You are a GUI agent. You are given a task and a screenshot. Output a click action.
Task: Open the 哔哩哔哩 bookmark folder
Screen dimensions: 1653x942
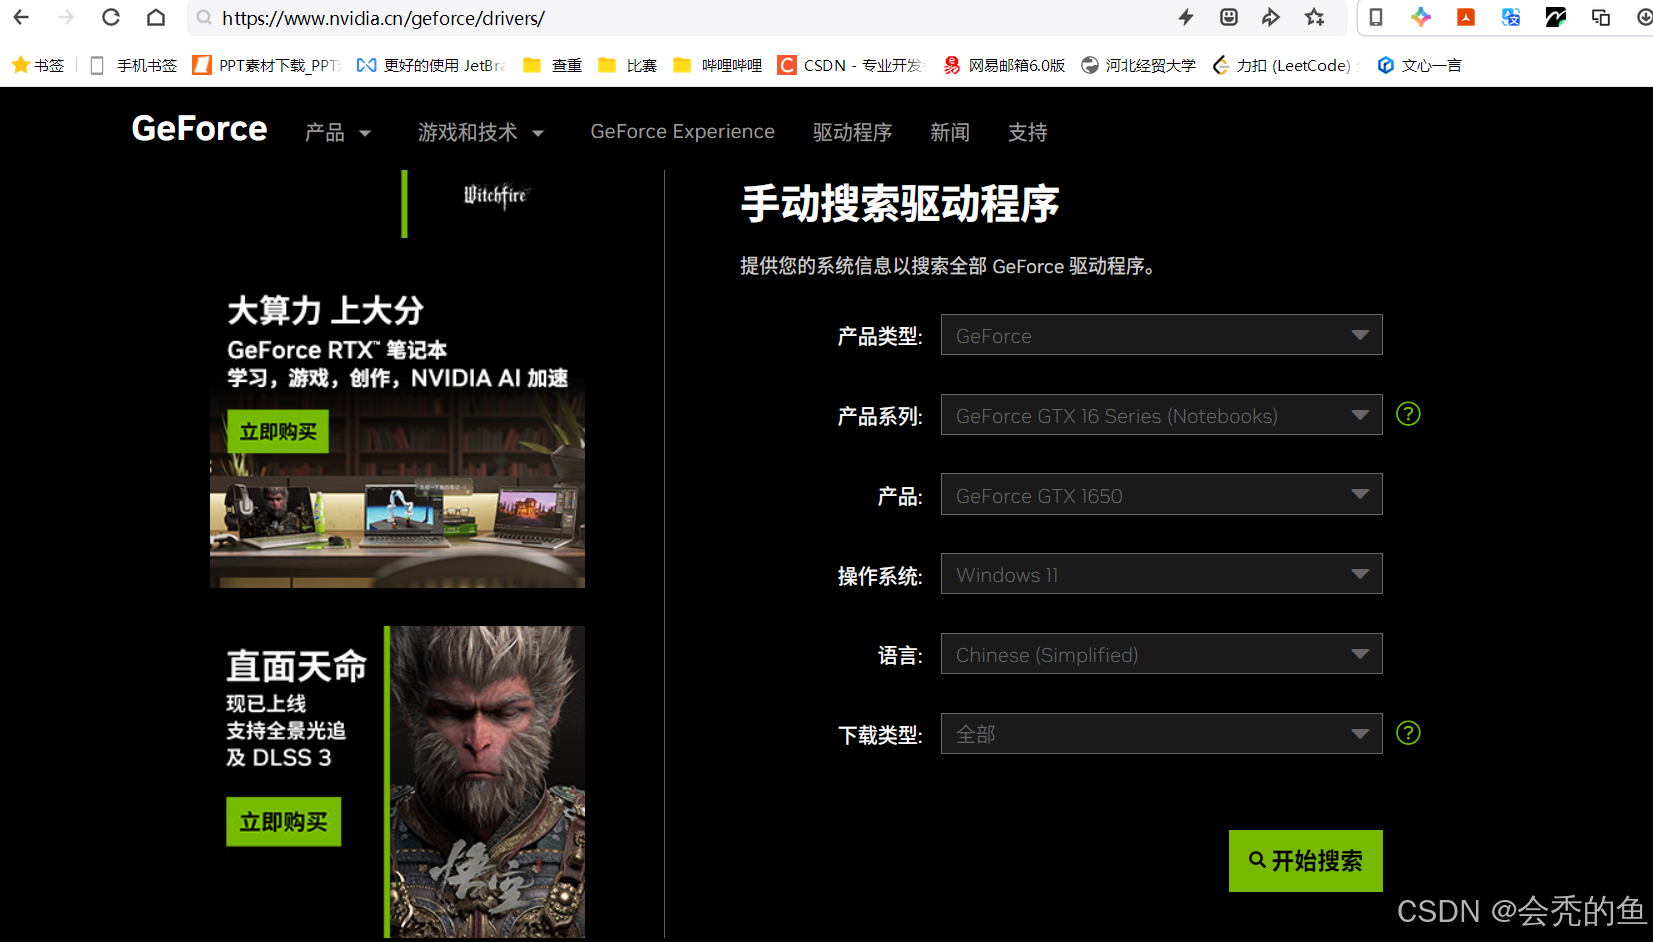coord(718,65)
